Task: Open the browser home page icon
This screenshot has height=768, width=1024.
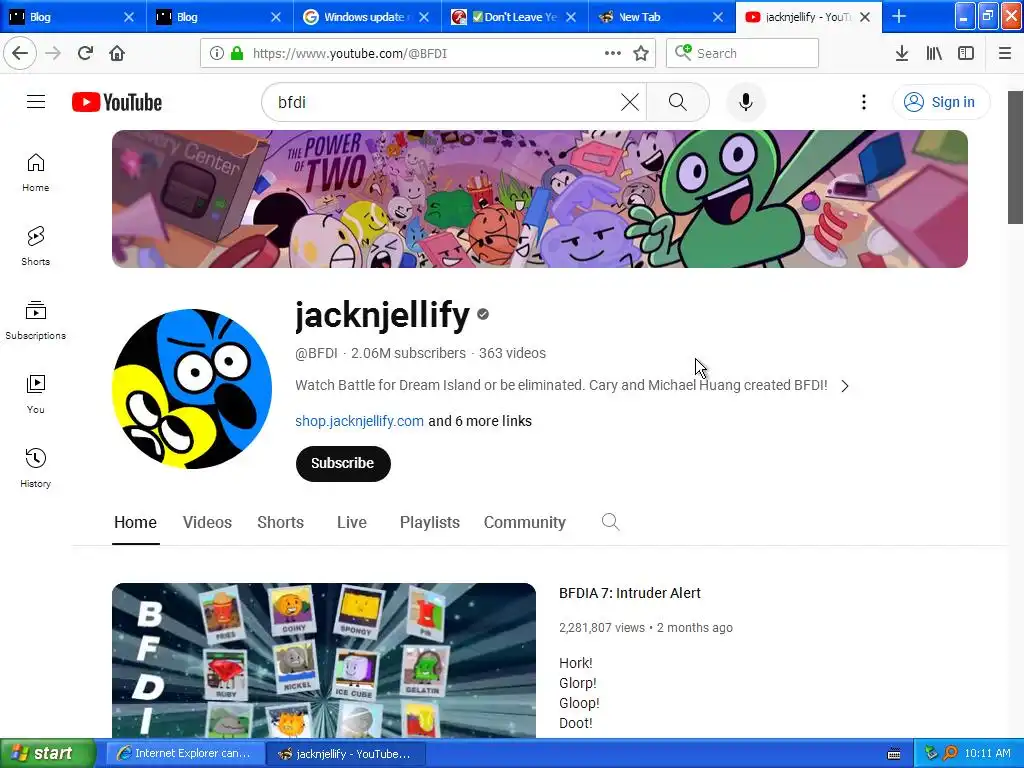Action: point(117,53)
